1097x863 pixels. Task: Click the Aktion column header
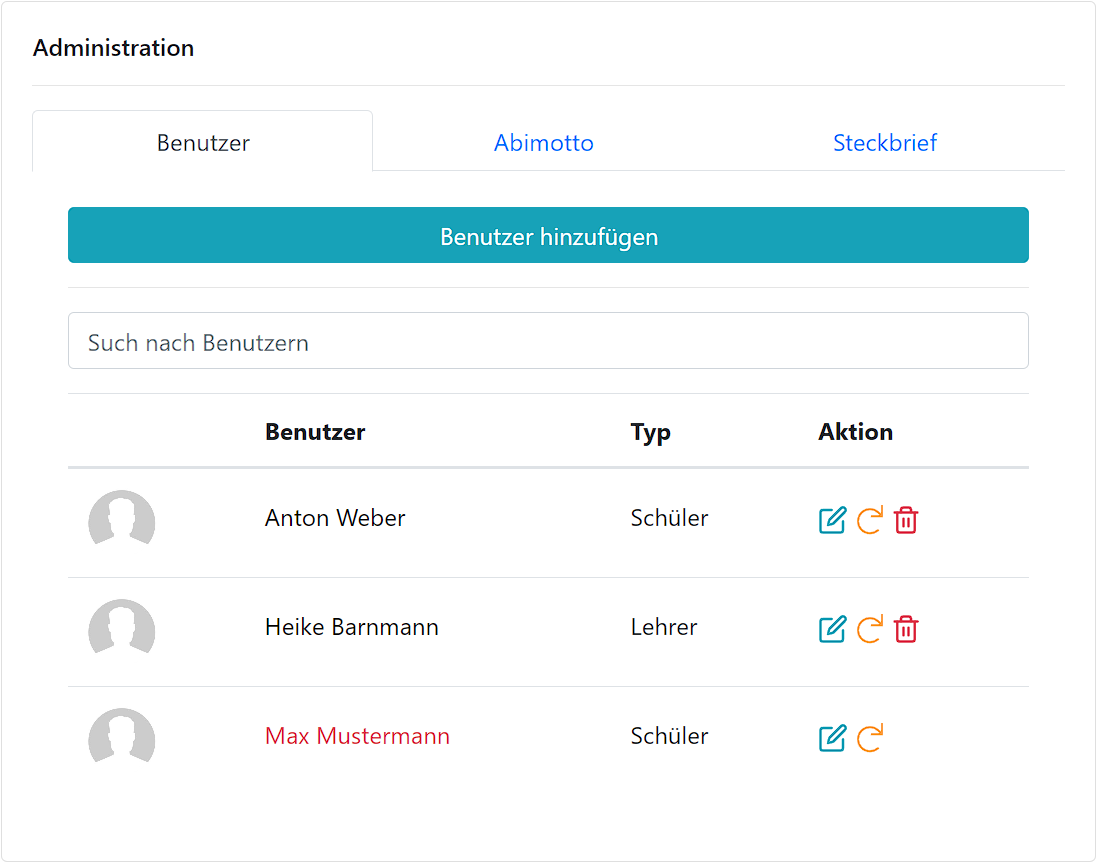pyautogui.click(x=856, y=432)
